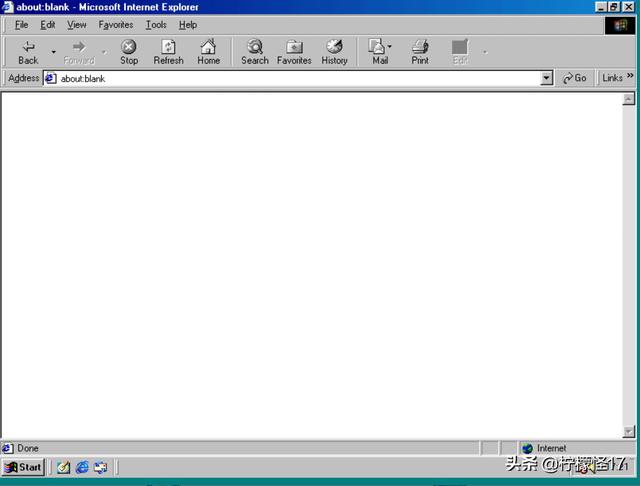Open the Windows Start menu
Image resolution: width=640 pixels, height=486 pixels.
24,467
